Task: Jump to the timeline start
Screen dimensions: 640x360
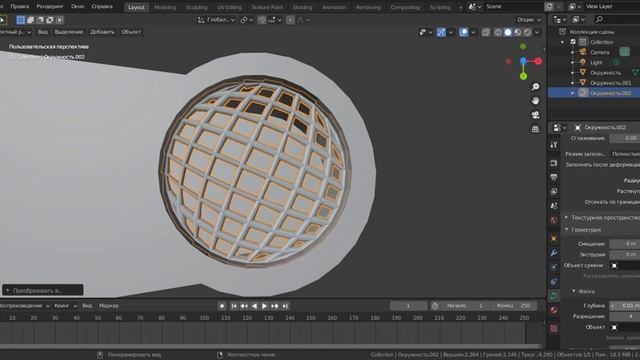Action: 234,306
